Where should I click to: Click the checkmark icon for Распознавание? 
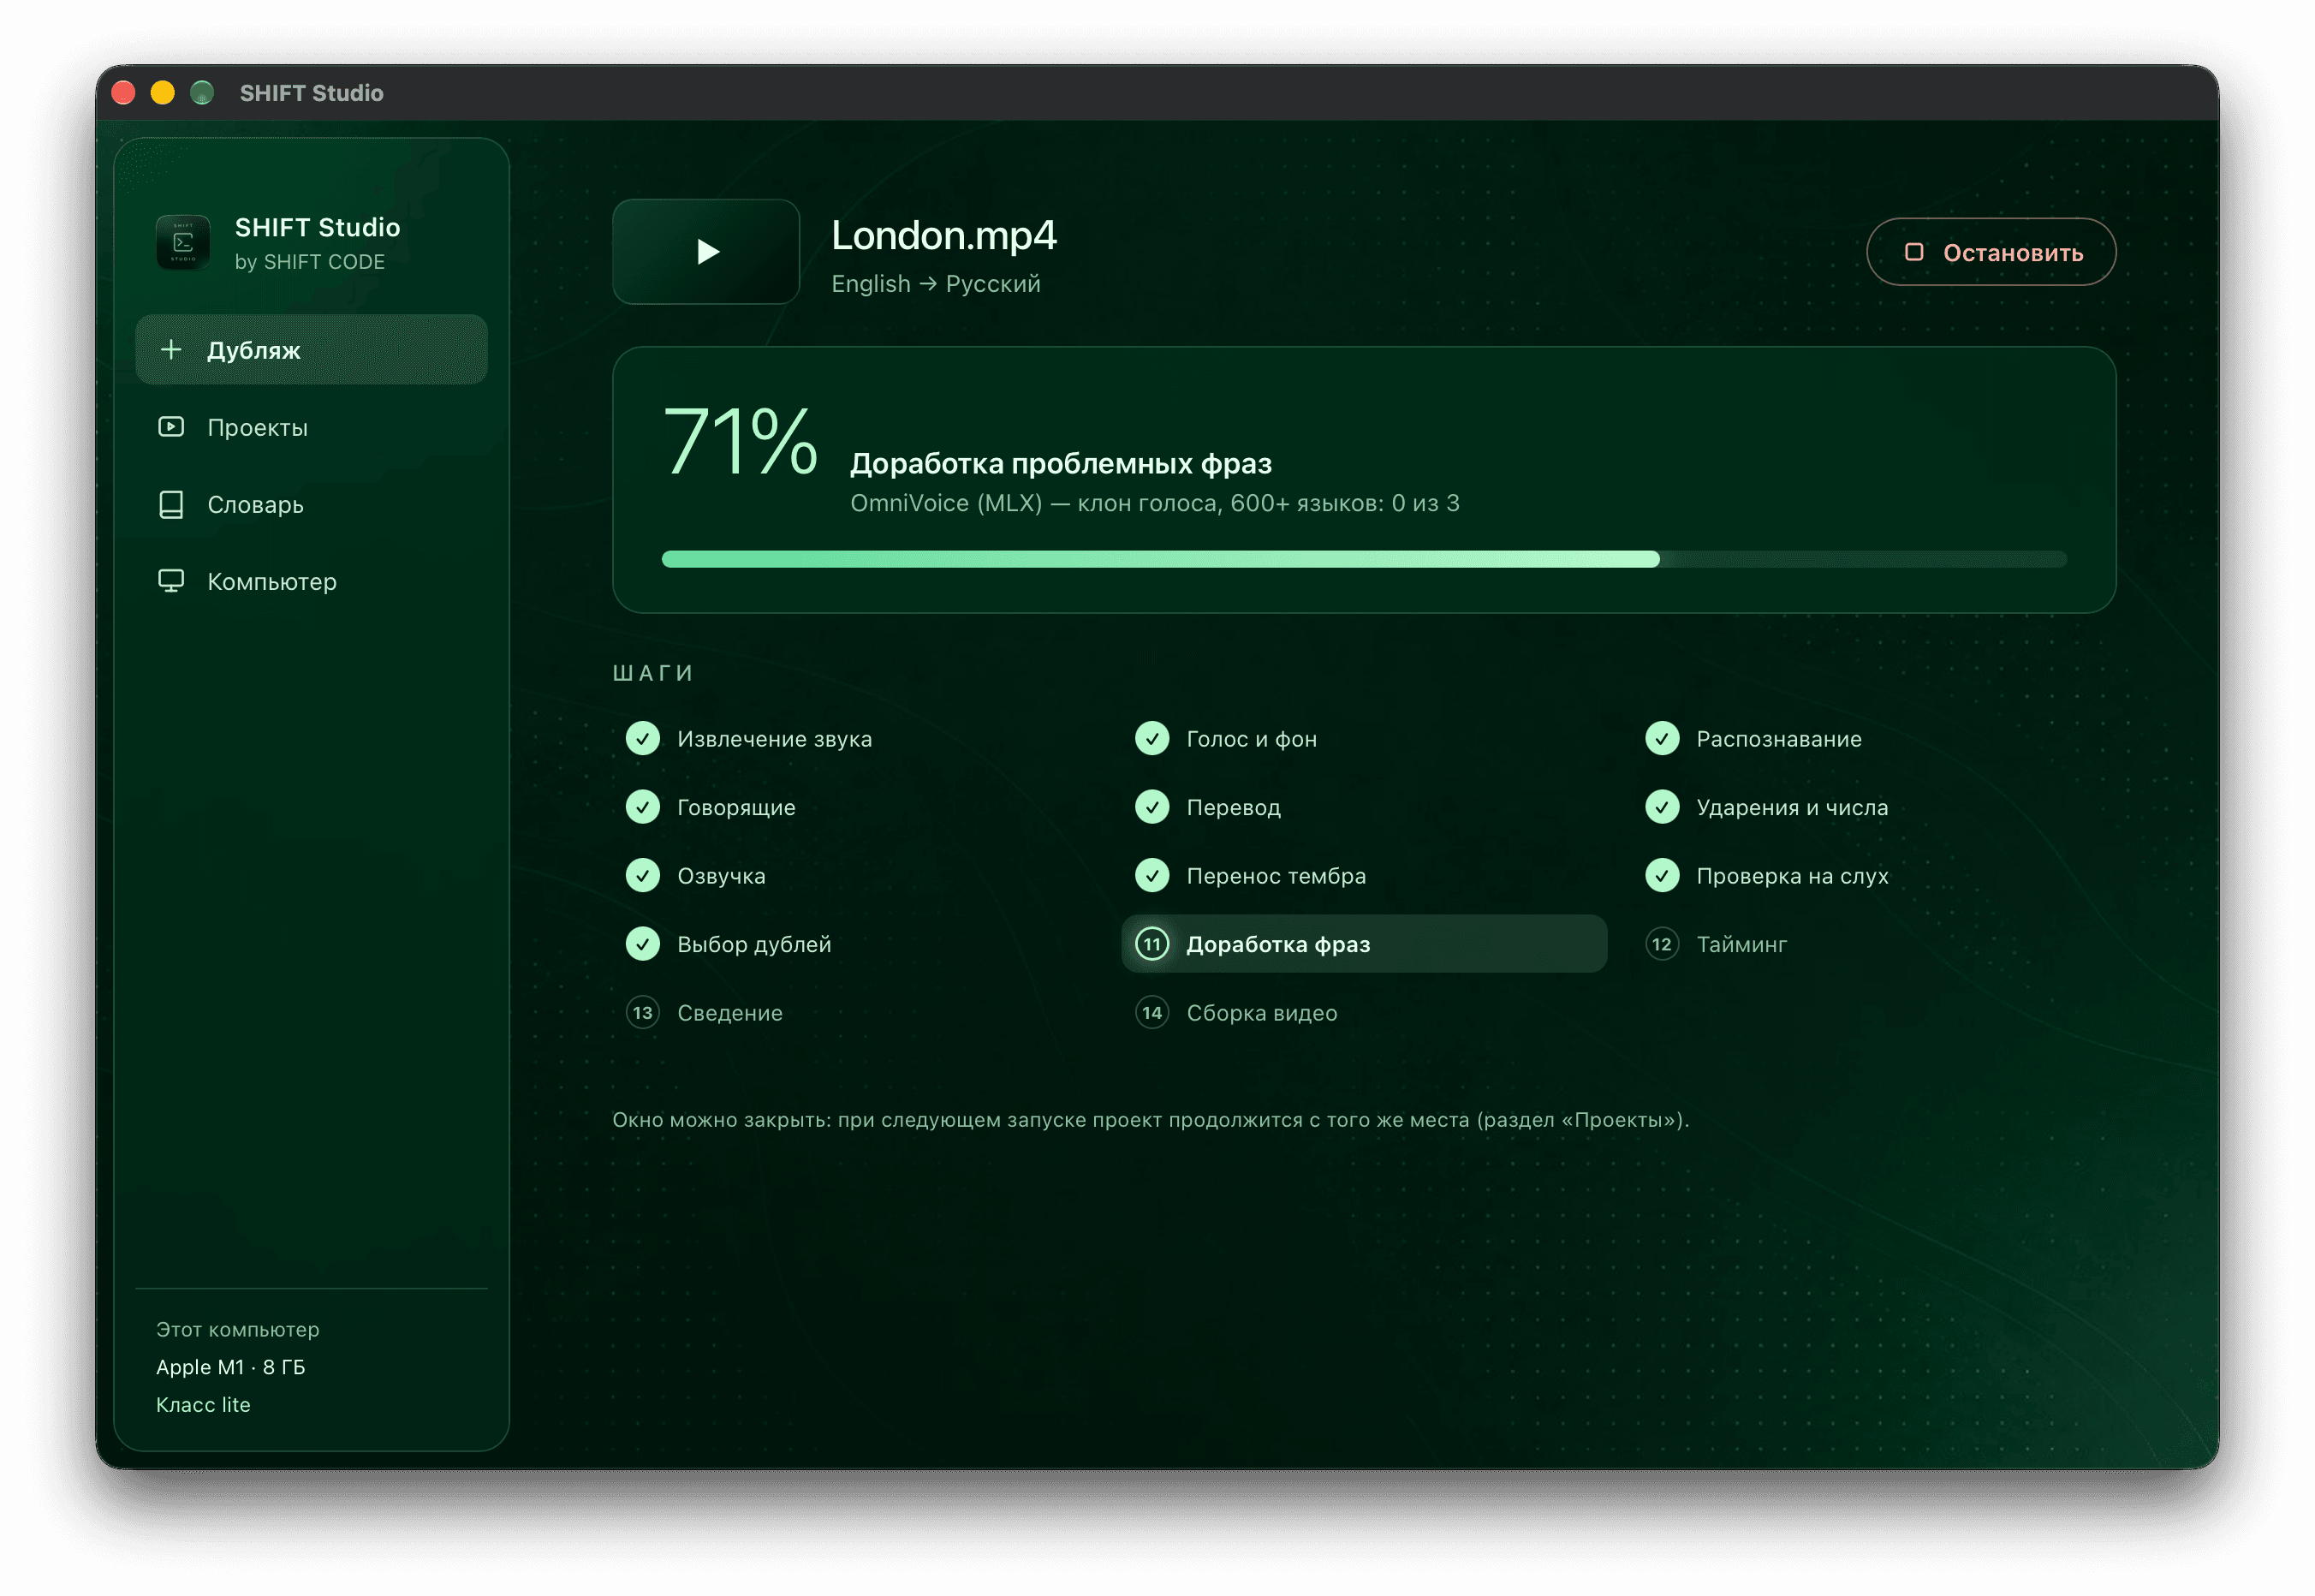[1662, 739]
